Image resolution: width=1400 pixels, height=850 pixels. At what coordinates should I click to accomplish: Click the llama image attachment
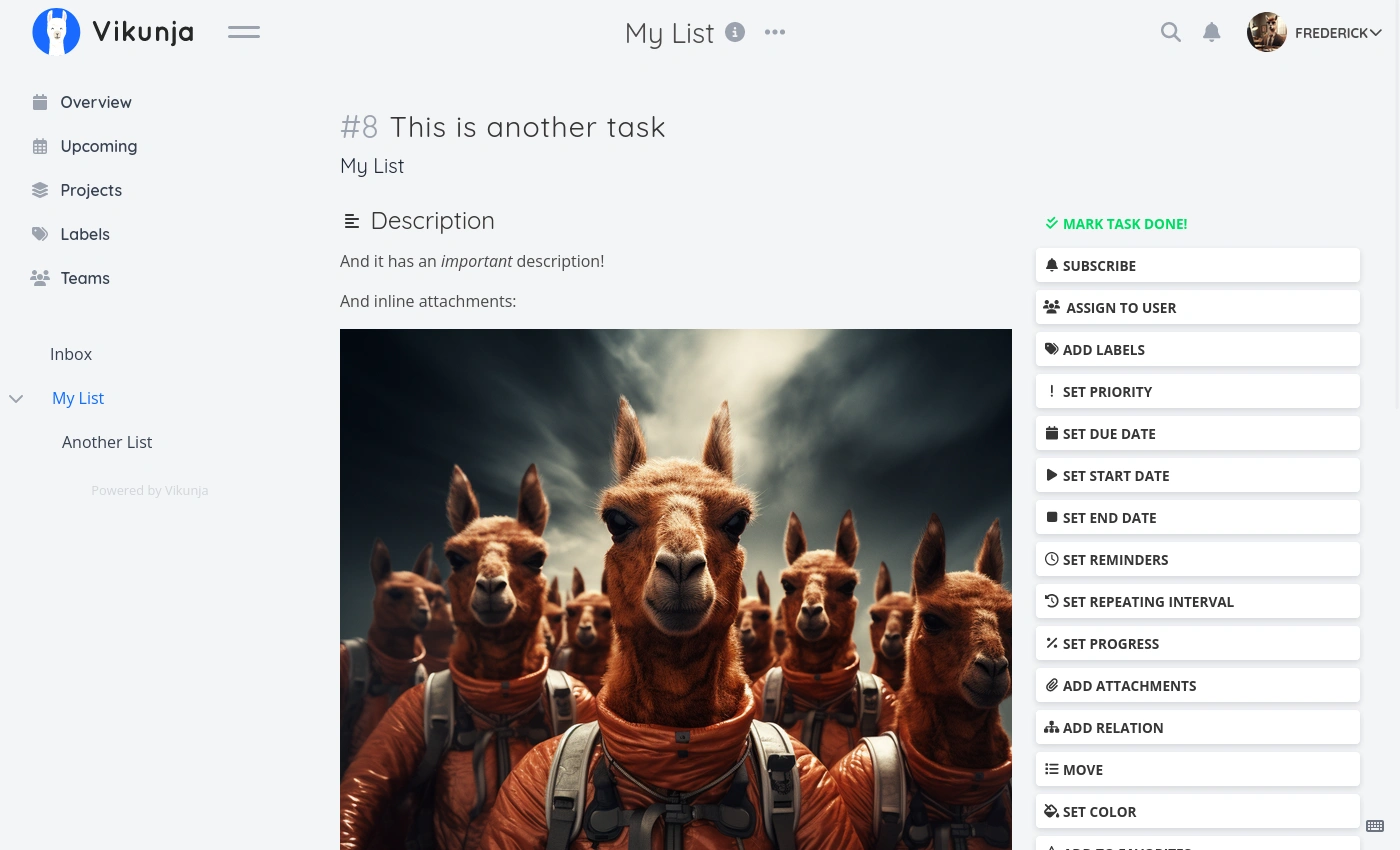coord(676,590)
